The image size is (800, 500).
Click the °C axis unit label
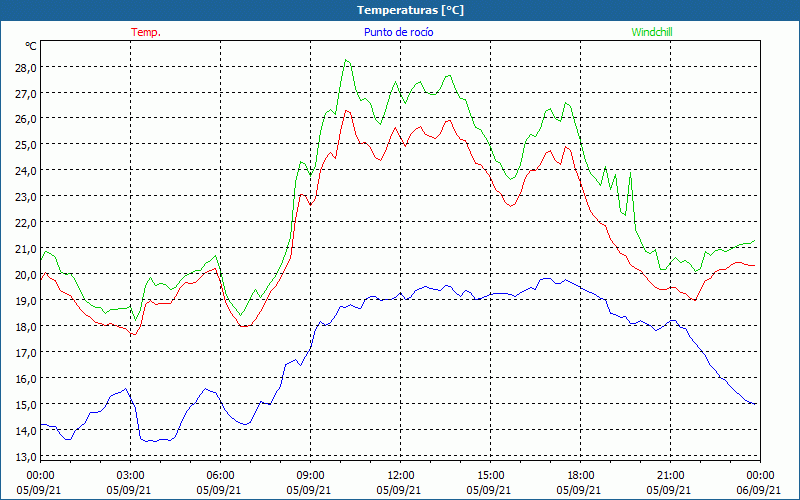(x=31, y=46)
